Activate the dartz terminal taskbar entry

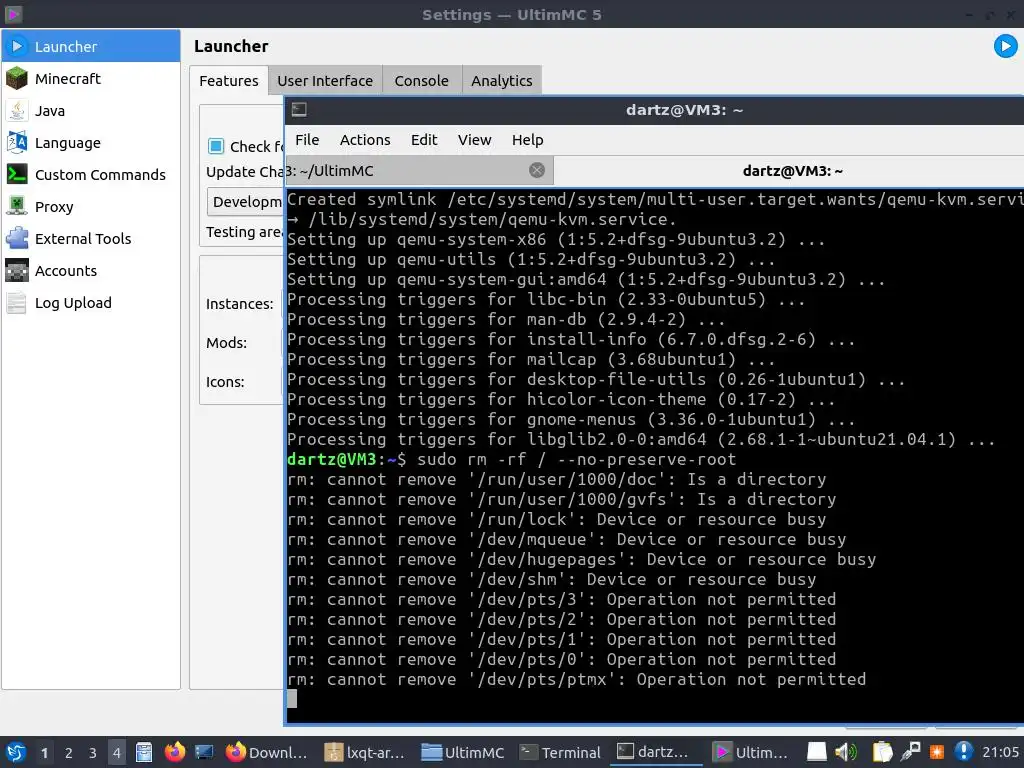[656, 752]
